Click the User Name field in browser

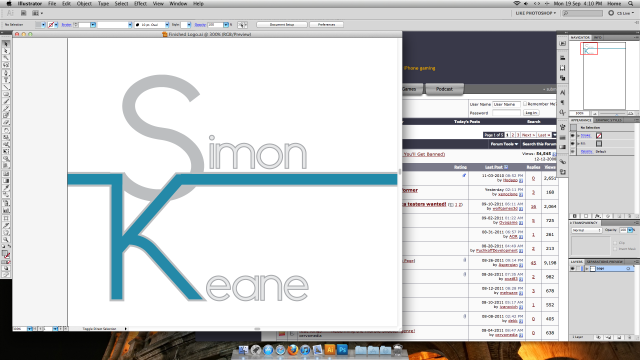coord(506,104)
